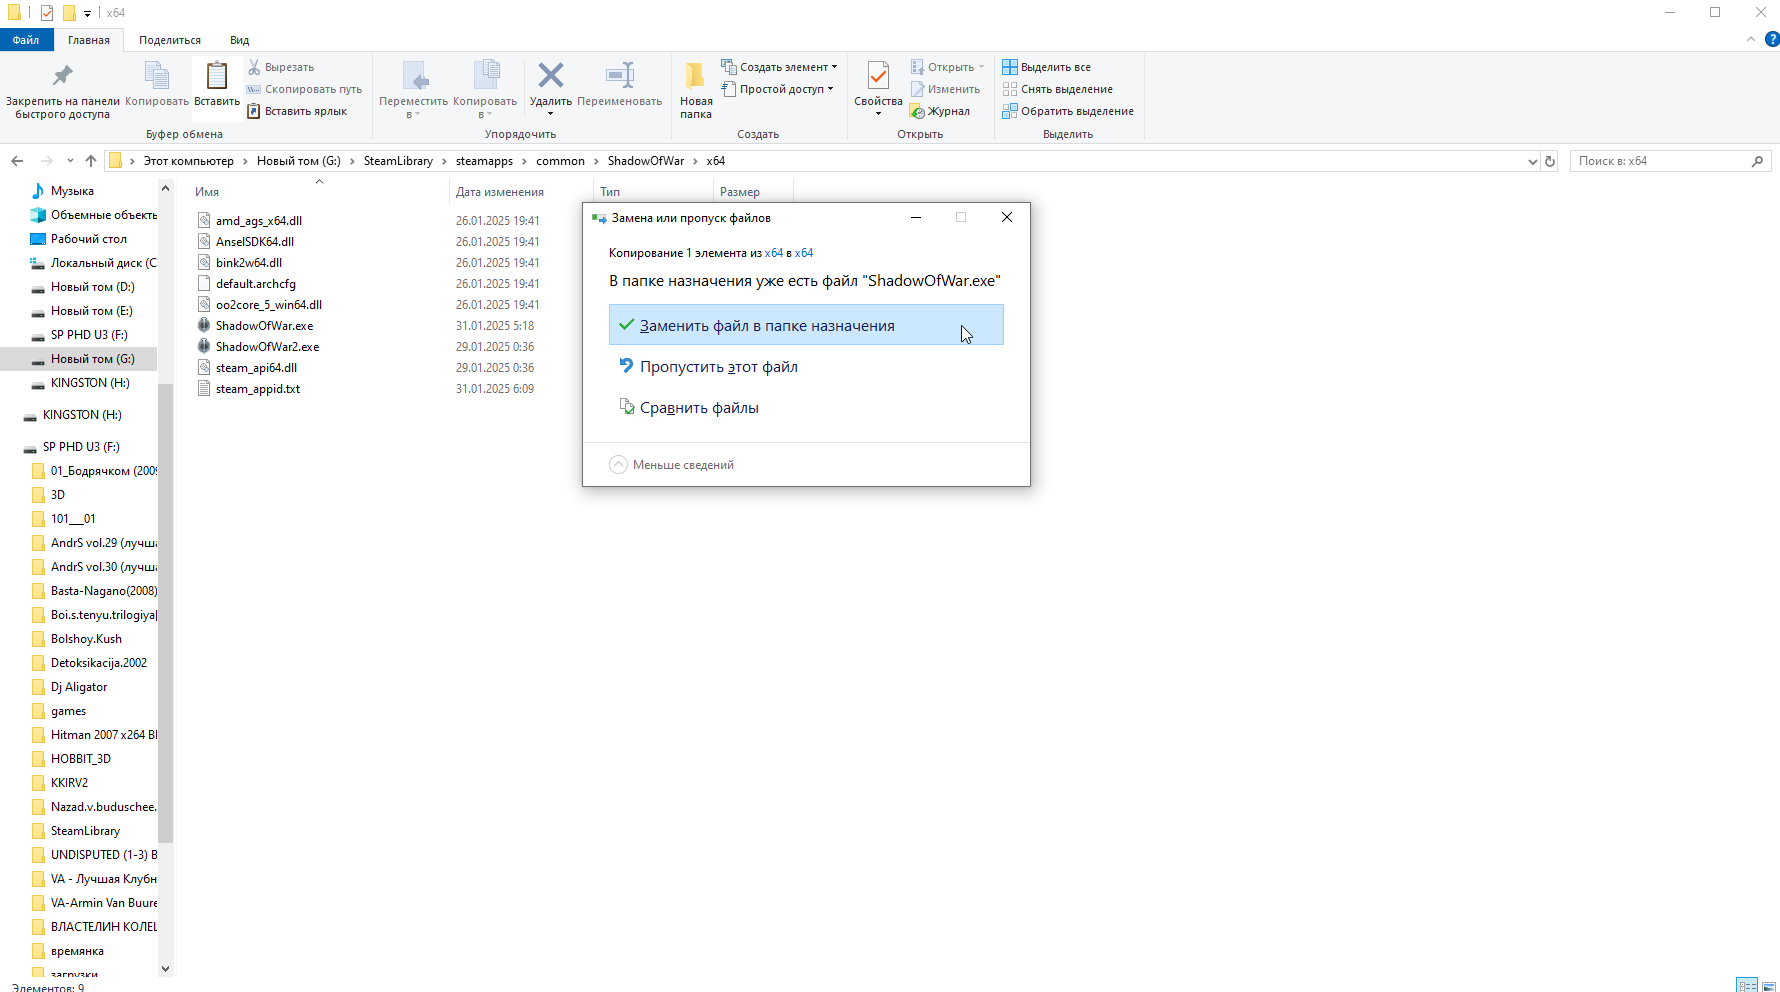Sort files by the Имя column header

pyautogui.click(x=207, y=192)
